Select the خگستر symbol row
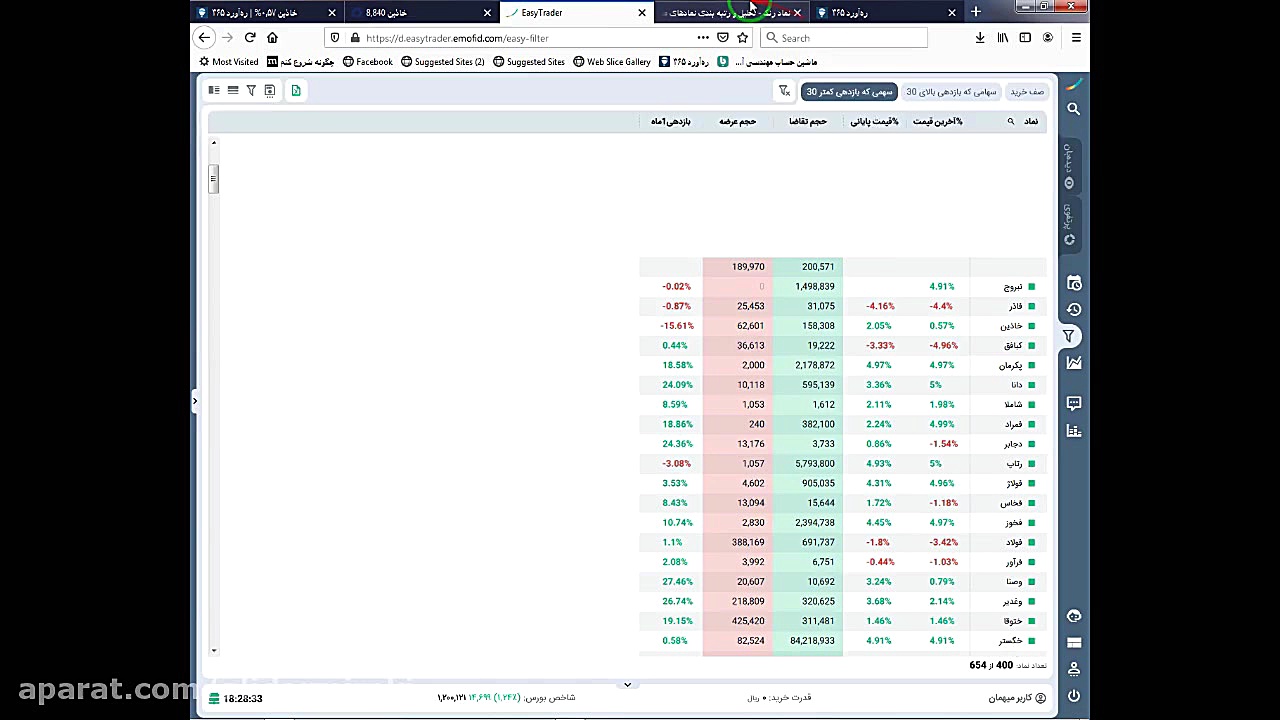Image resolution: width=1280 pixels, height=720 pixels. (843, 641)
